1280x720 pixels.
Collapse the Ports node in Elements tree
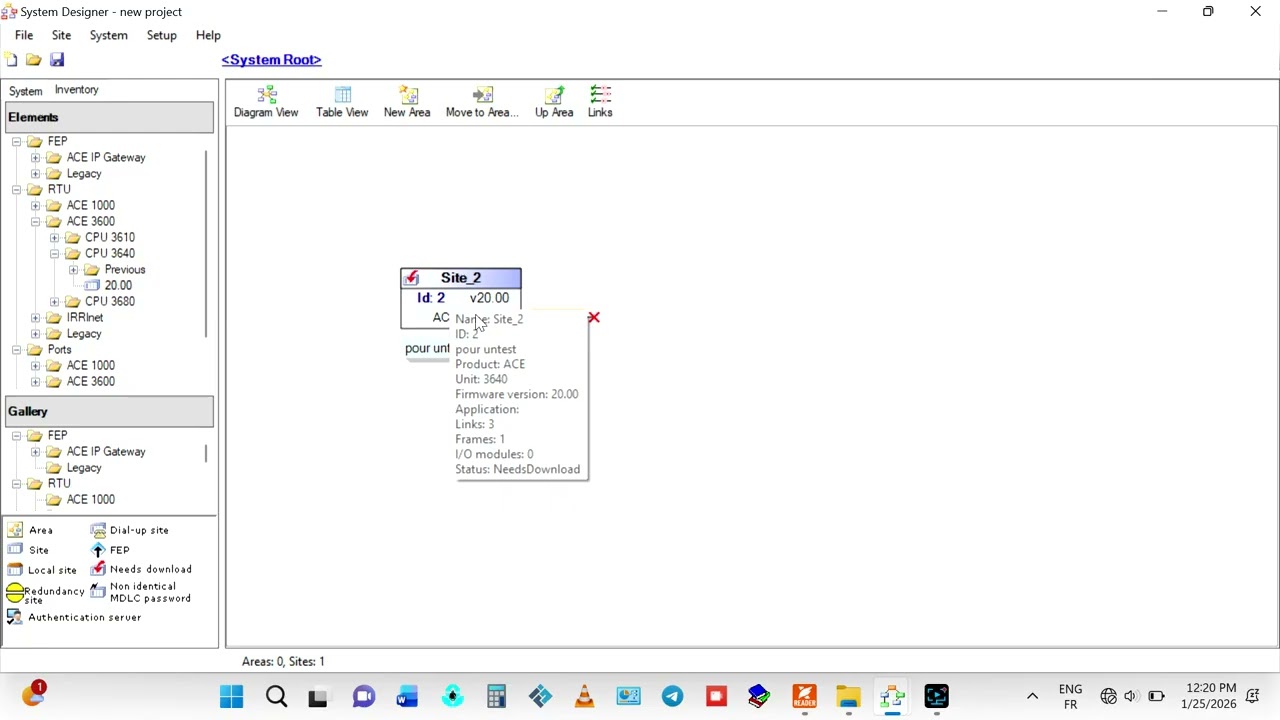17,349
